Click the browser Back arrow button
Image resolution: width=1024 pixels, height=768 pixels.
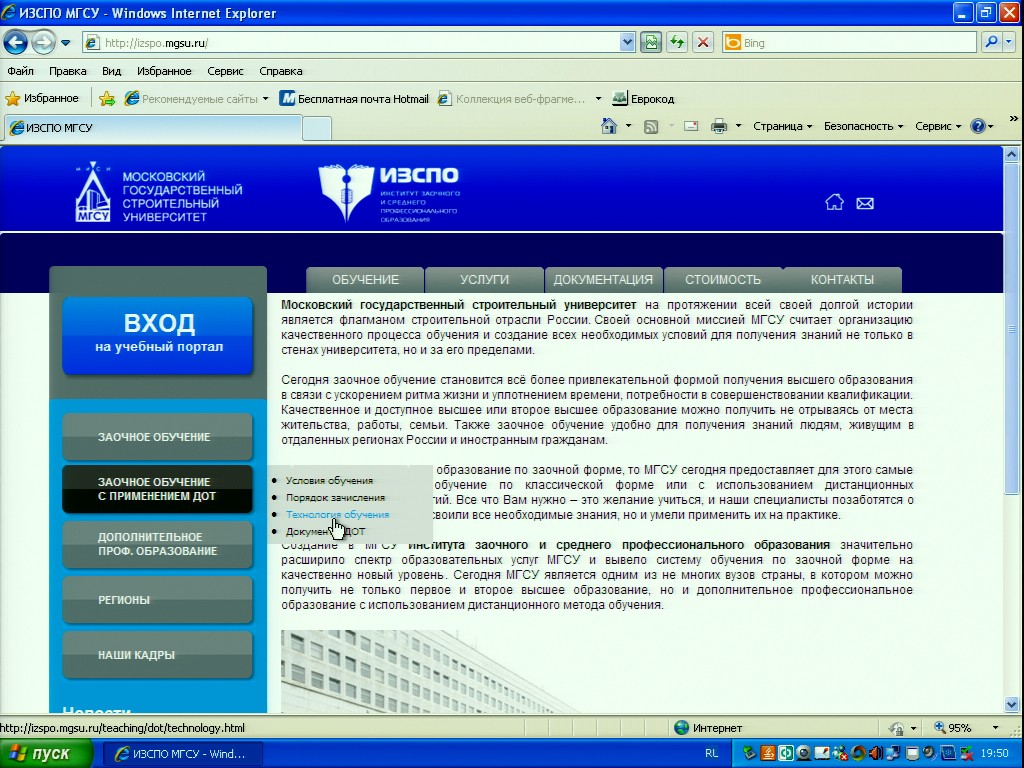pyautogui.click(x=16, y=43)
